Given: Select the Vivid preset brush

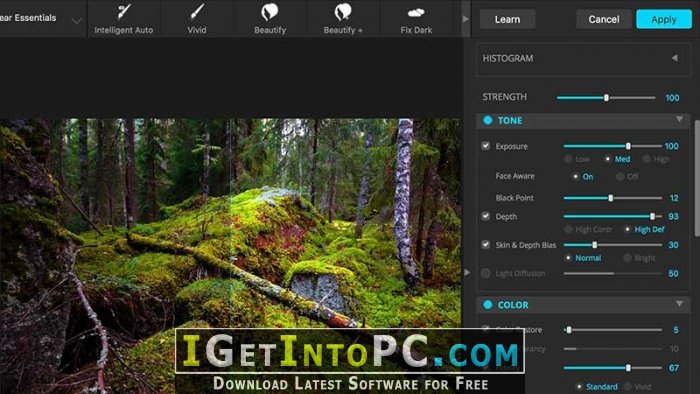Looking at the screenshot, I should (x=196, y=19).
